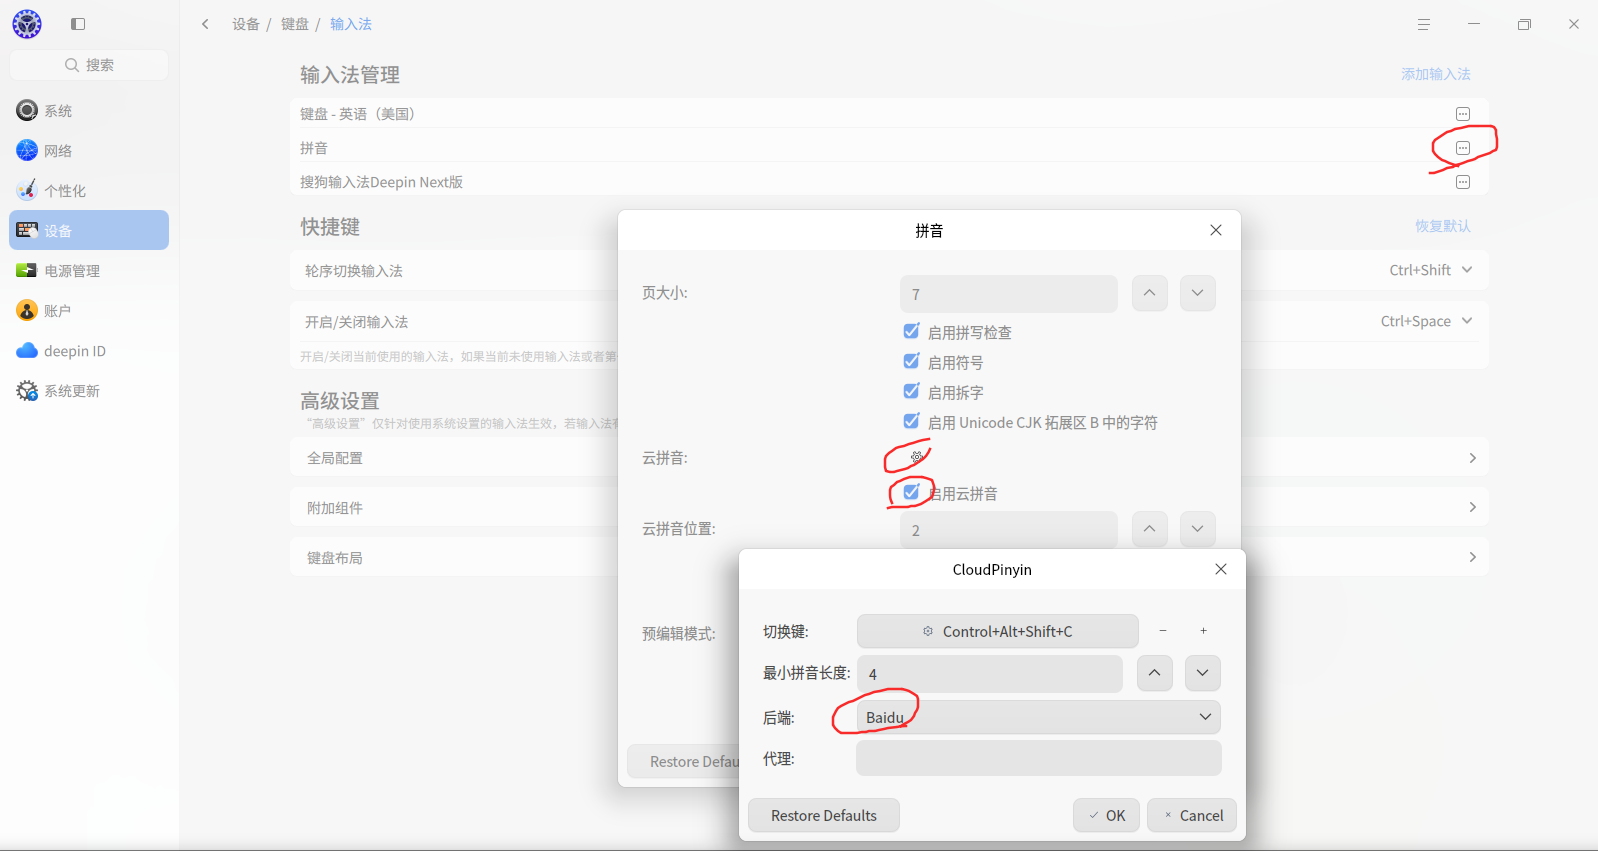The width and height of the screenshot is (1598, 851).
Task: Click the minus icon next to 切换键
Action: pyautogui.click(x=1163, y=631)
